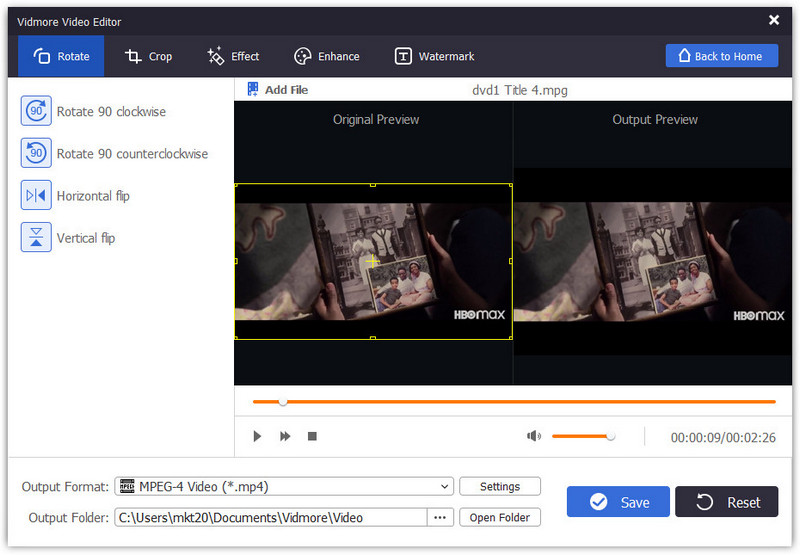Go Back to Home
Viewport: 800px width, 555px height.
[x=722, y=56]
